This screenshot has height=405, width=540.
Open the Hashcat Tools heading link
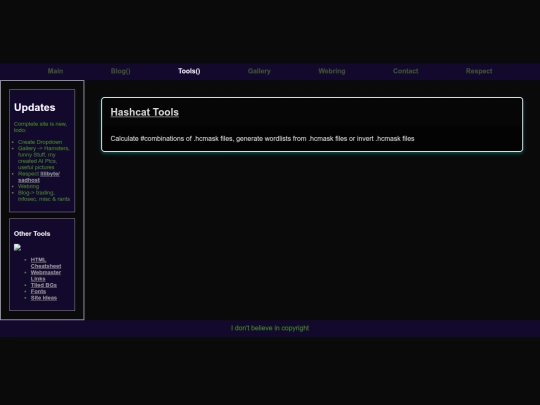[145, 112]
